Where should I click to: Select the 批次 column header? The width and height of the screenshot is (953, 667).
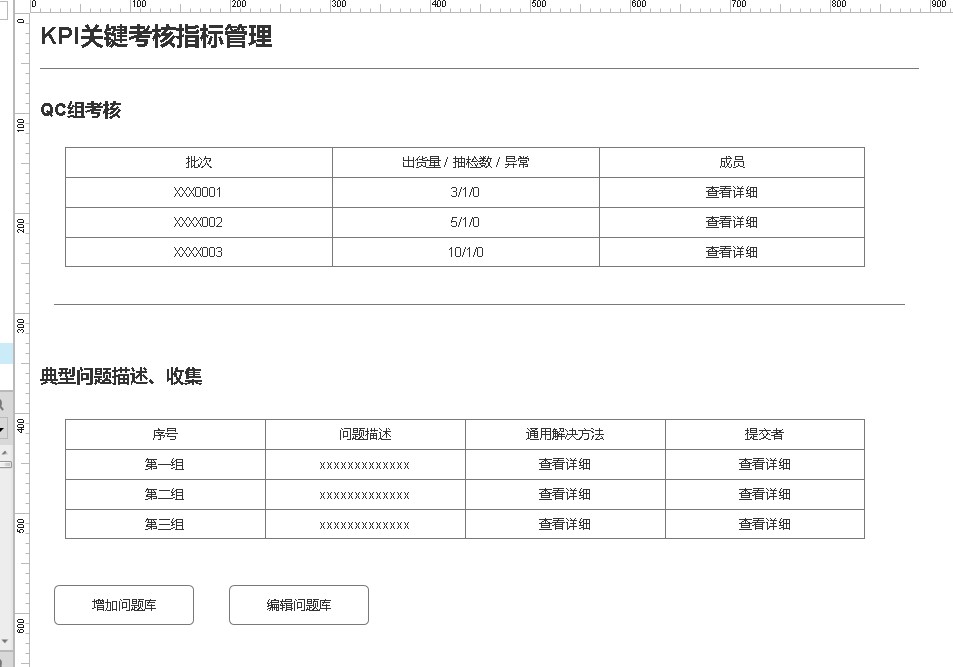coord(198,162)
